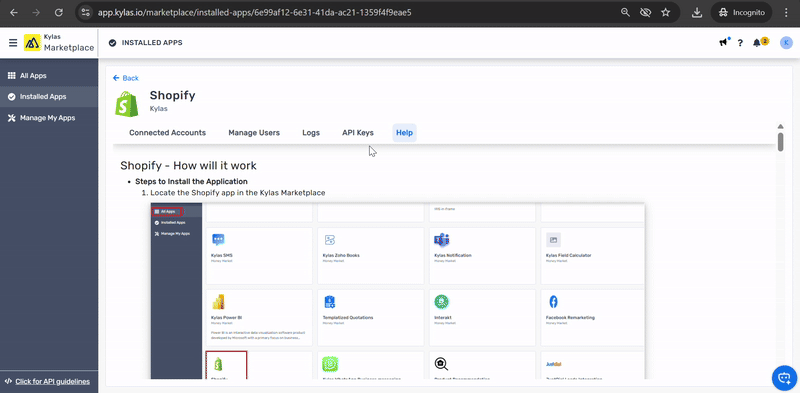Open the chat support bubble
This screenshot has width=800, height=393.
[x=784, y=378]
